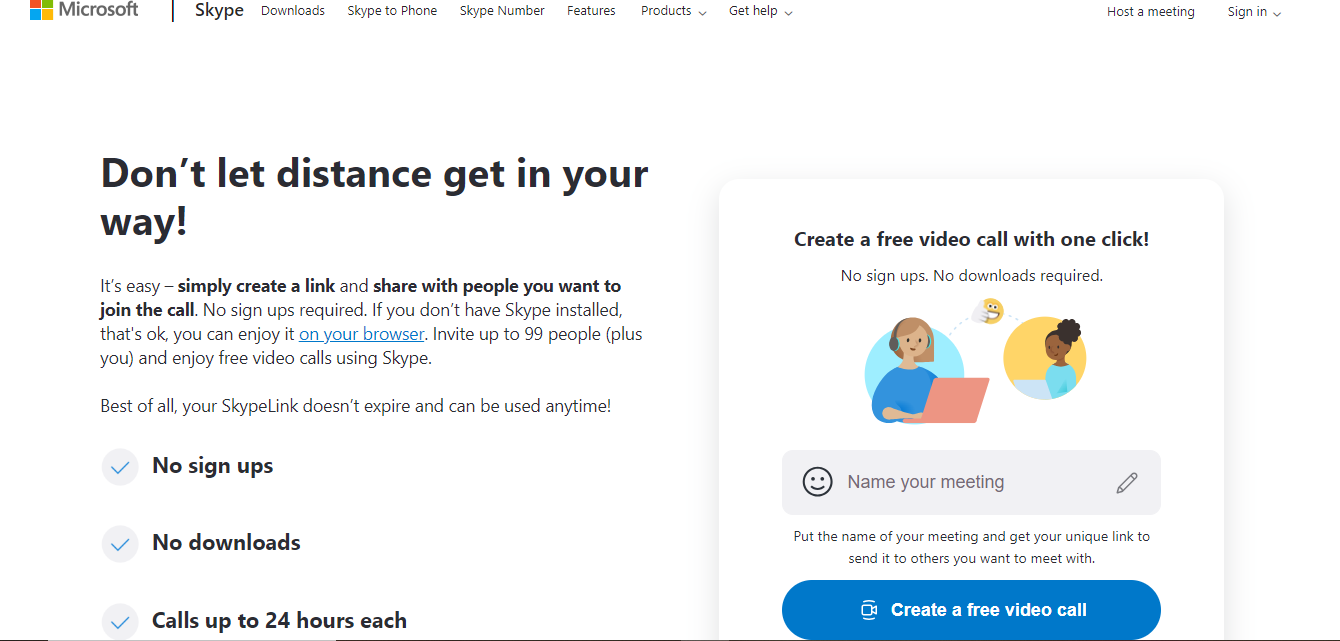Image resolution: width=1340 pixels, height=641 pixels.
Task: Expand the Products dropdown menu
Action: point(673,11)
